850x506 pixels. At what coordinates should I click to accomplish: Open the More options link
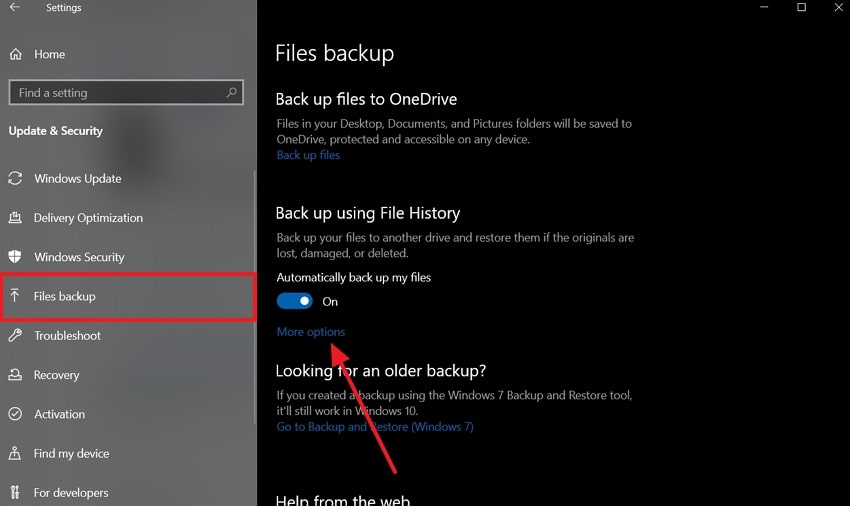311,332
